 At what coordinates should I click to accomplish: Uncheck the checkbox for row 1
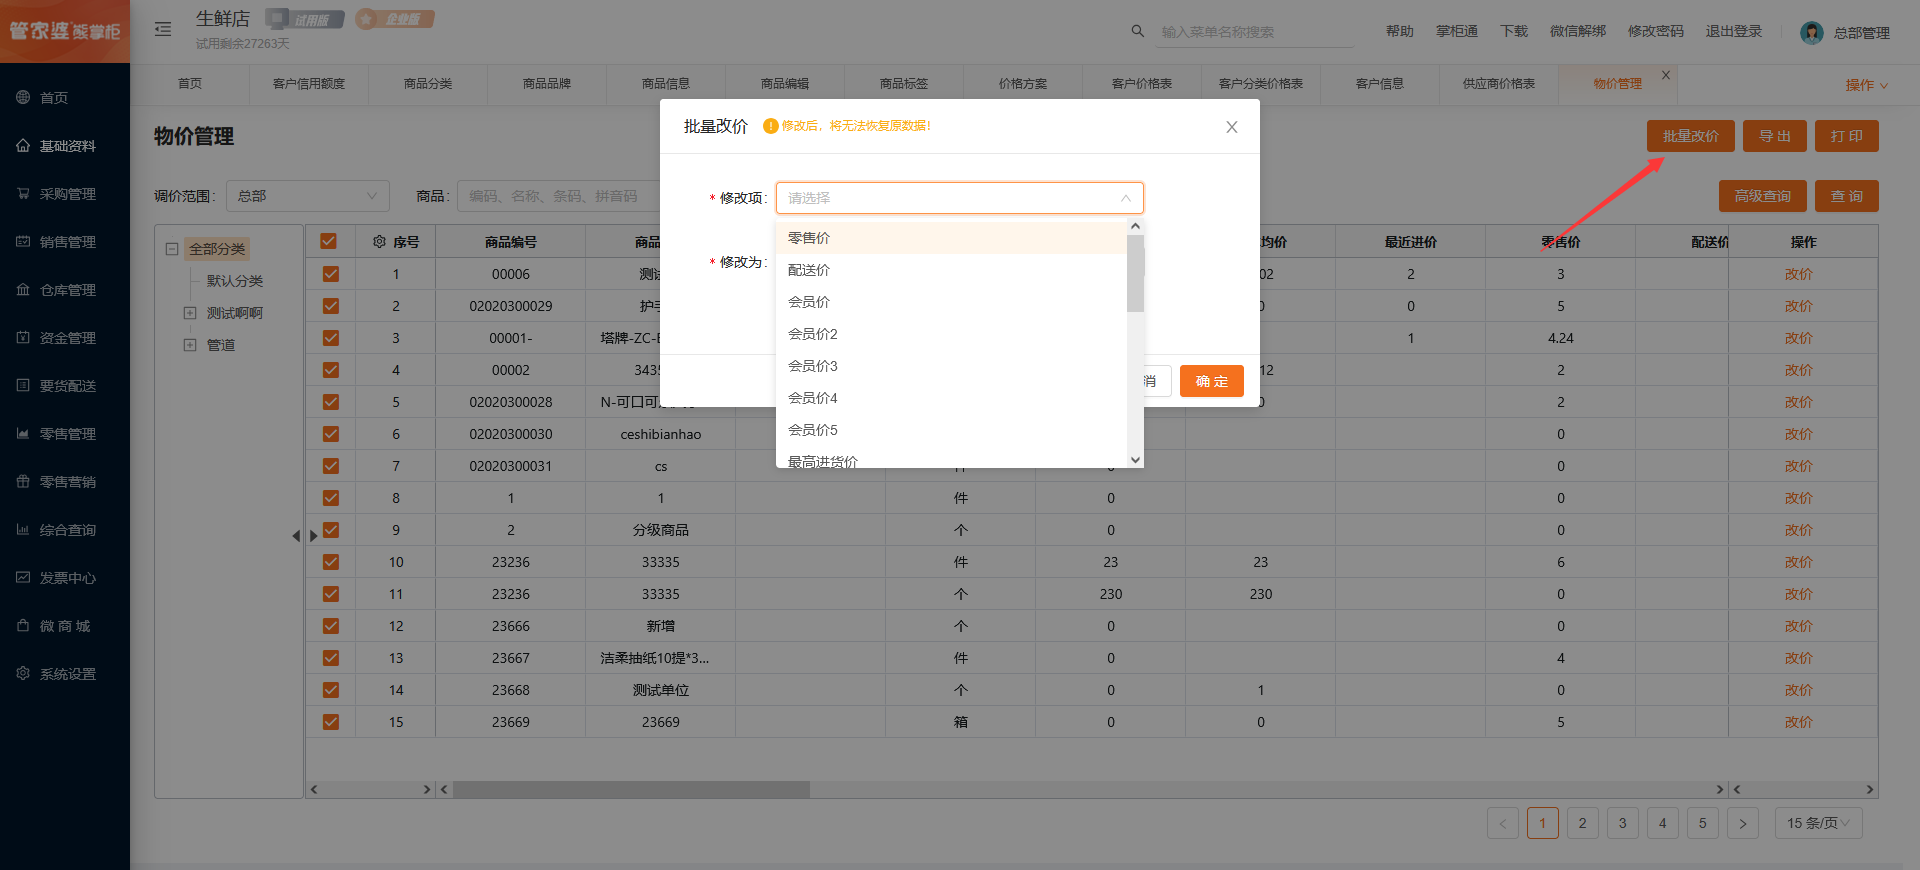(331, 274)
